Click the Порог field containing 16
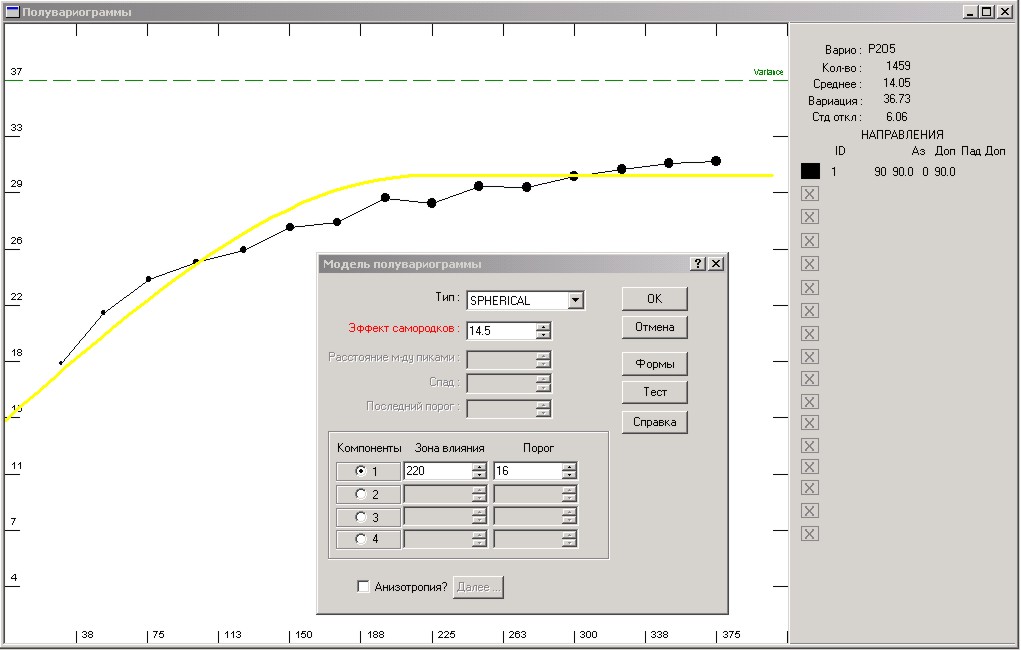Image resolution: width=1021 pixels, height=650 pixels. click(x=528, y=470)
